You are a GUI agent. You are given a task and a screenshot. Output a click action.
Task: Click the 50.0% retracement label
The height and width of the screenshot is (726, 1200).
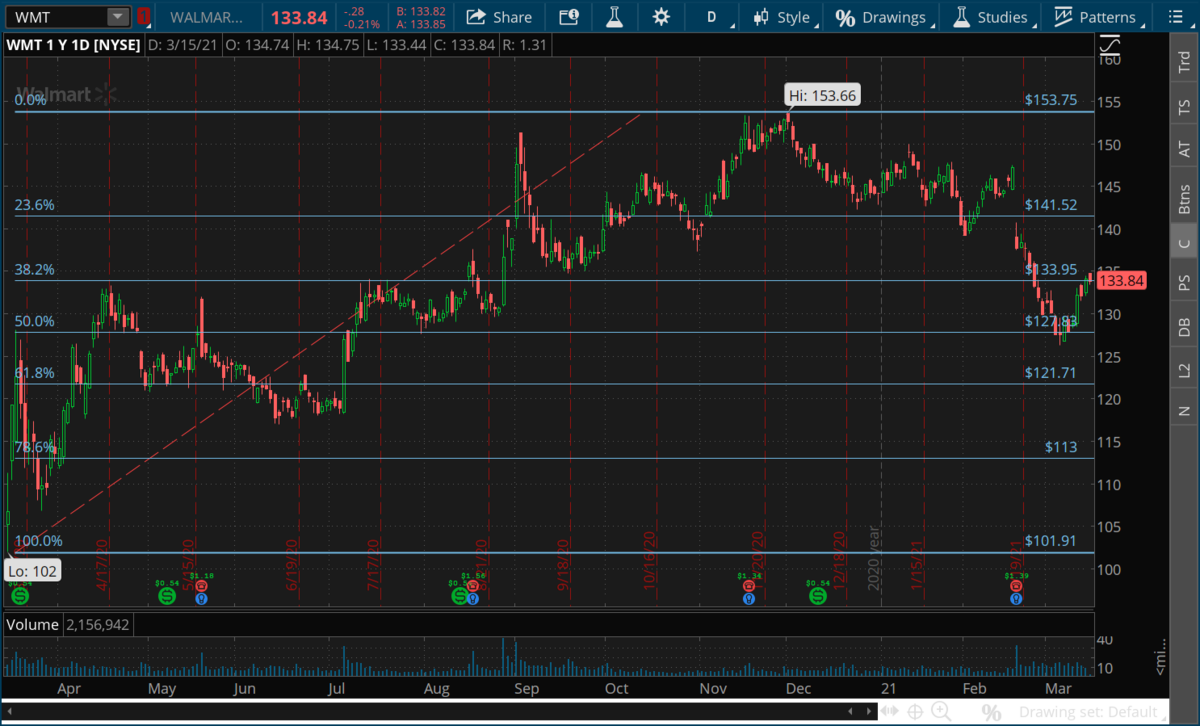(x=35, y=321)
